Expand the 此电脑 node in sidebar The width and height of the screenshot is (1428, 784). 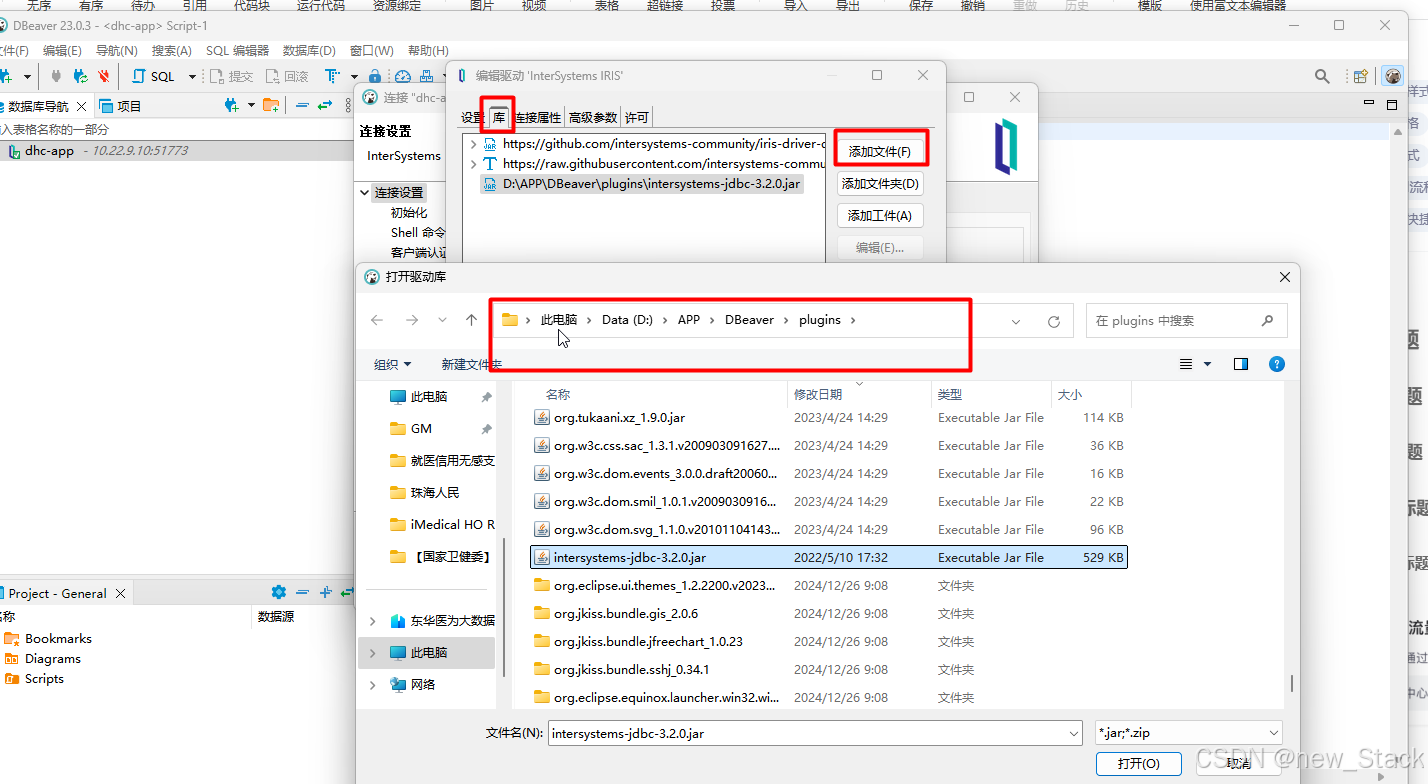[x=373, y=653]
